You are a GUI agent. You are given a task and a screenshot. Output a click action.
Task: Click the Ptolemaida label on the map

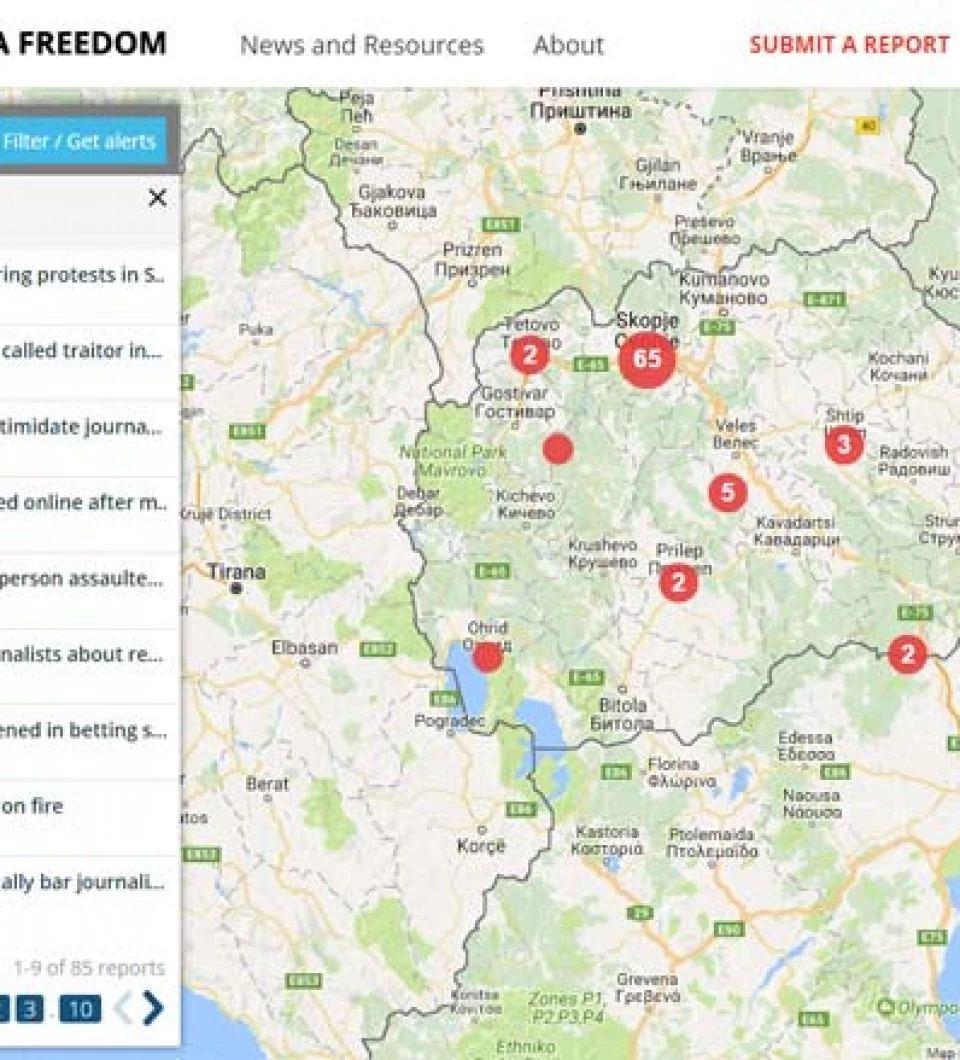tap(712, 842)
